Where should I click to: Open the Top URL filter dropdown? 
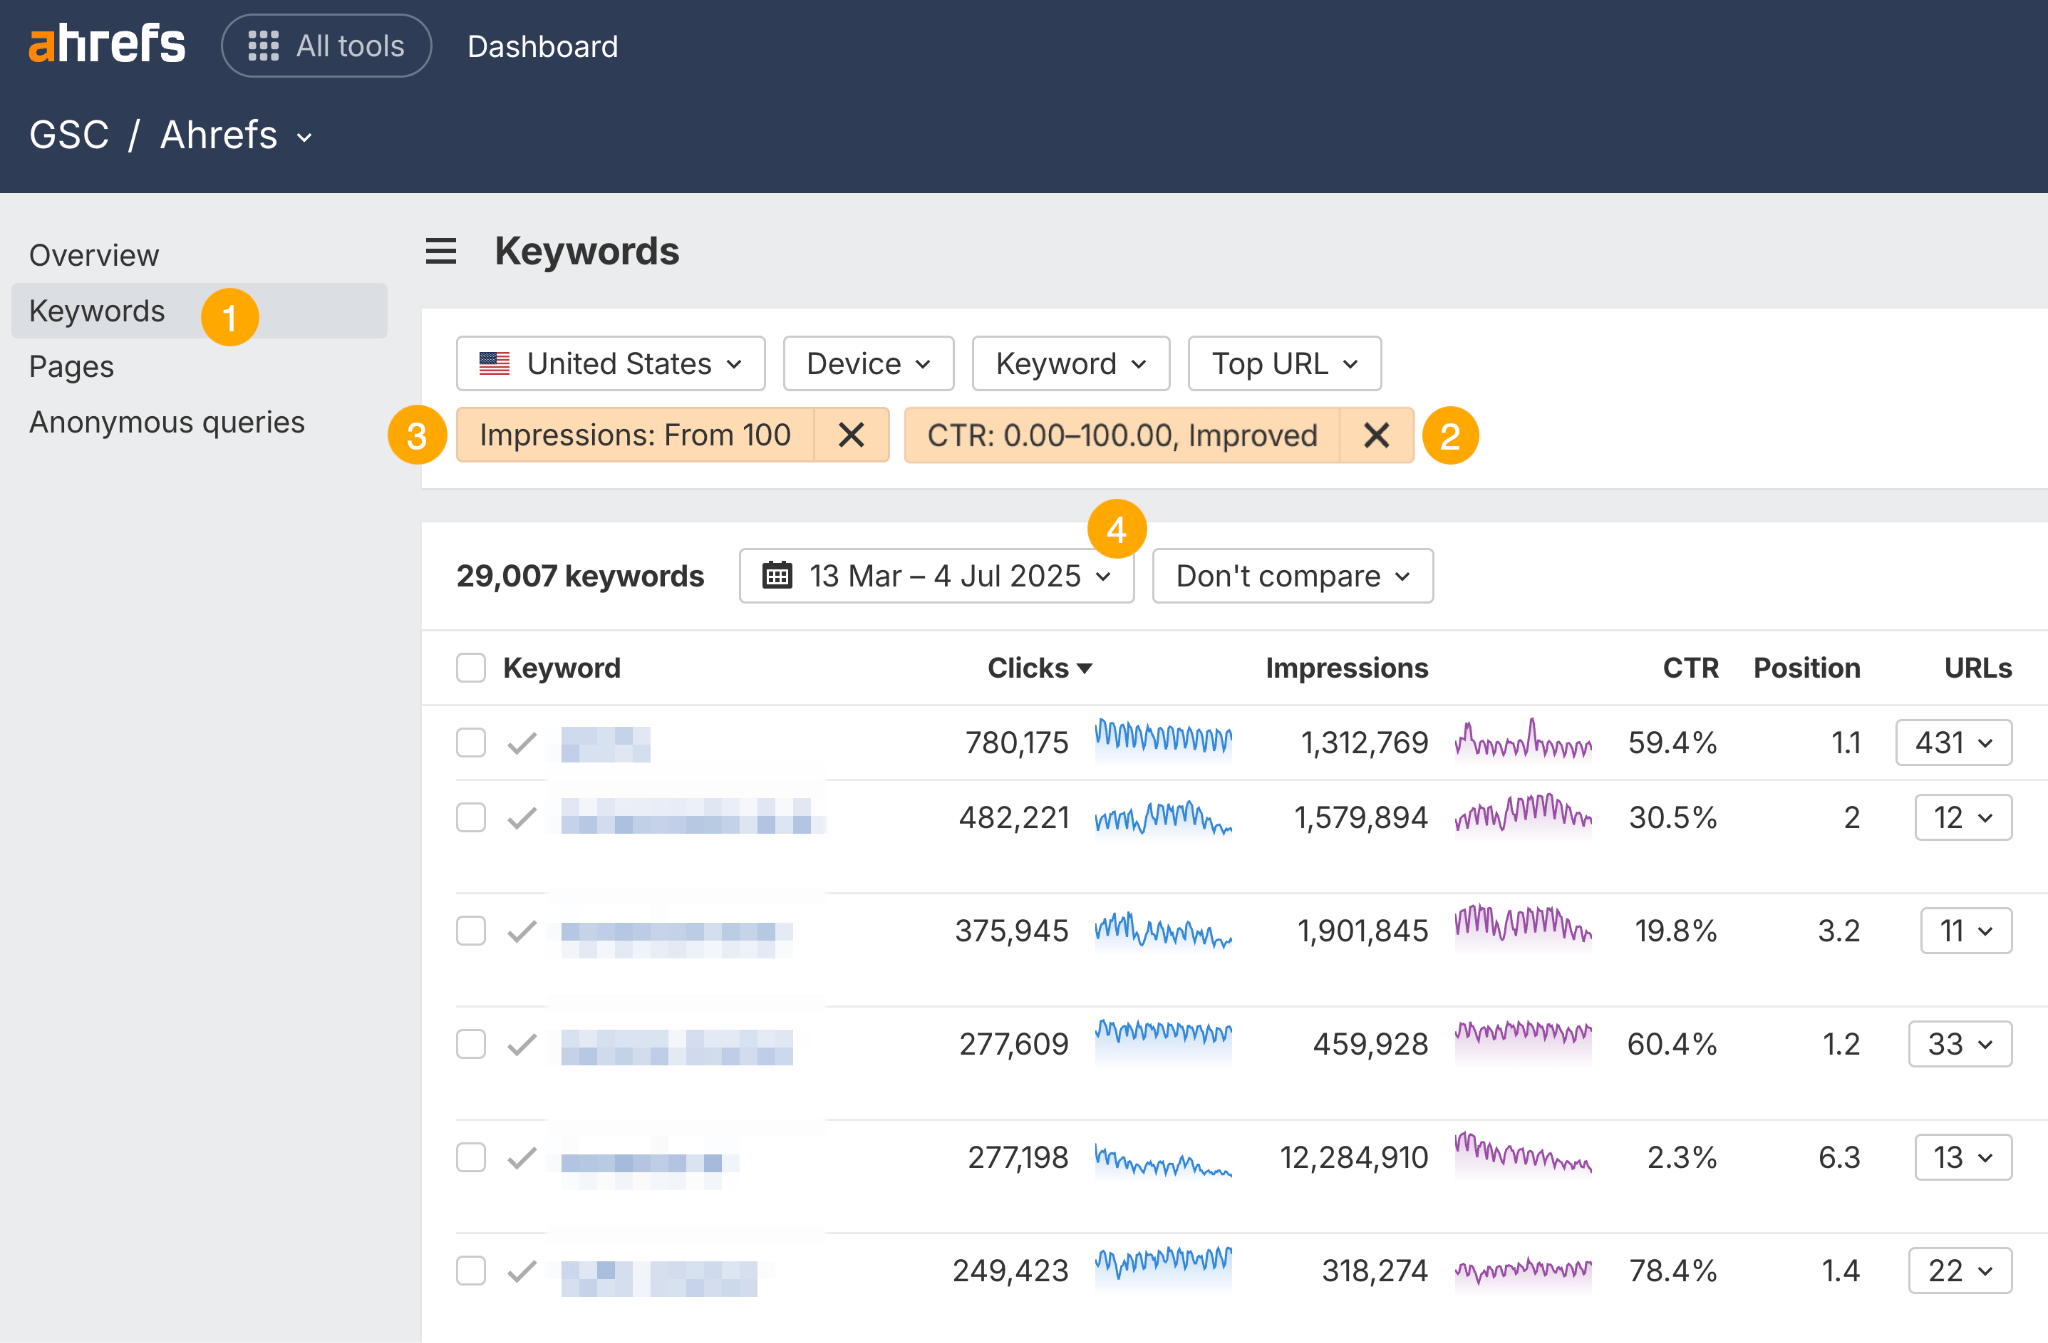(1284, 363)
